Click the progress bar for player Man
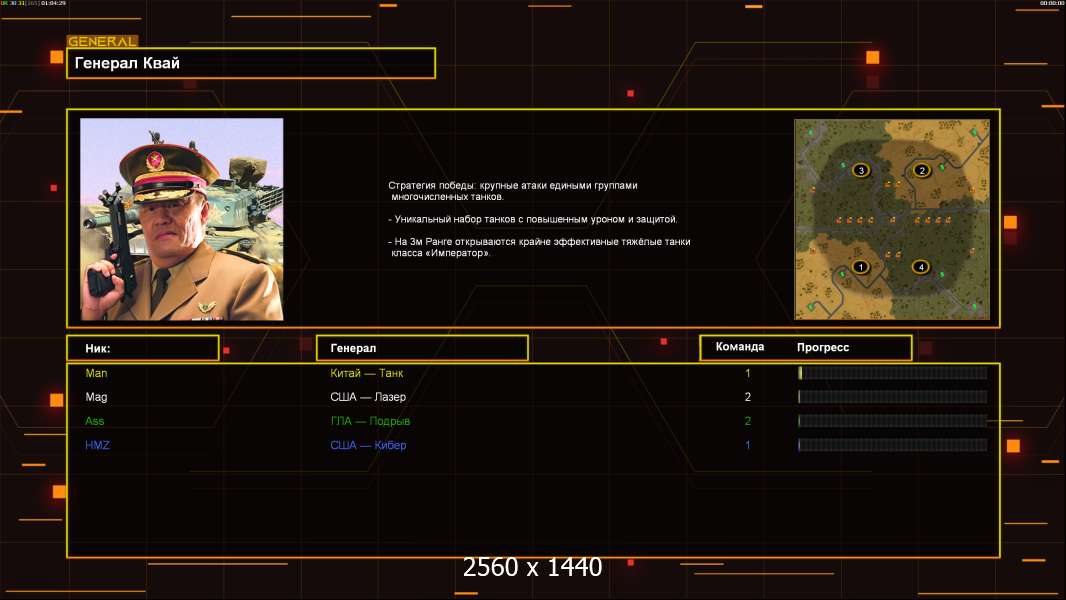Screen dimensions: 1066x600 point(892,373)
